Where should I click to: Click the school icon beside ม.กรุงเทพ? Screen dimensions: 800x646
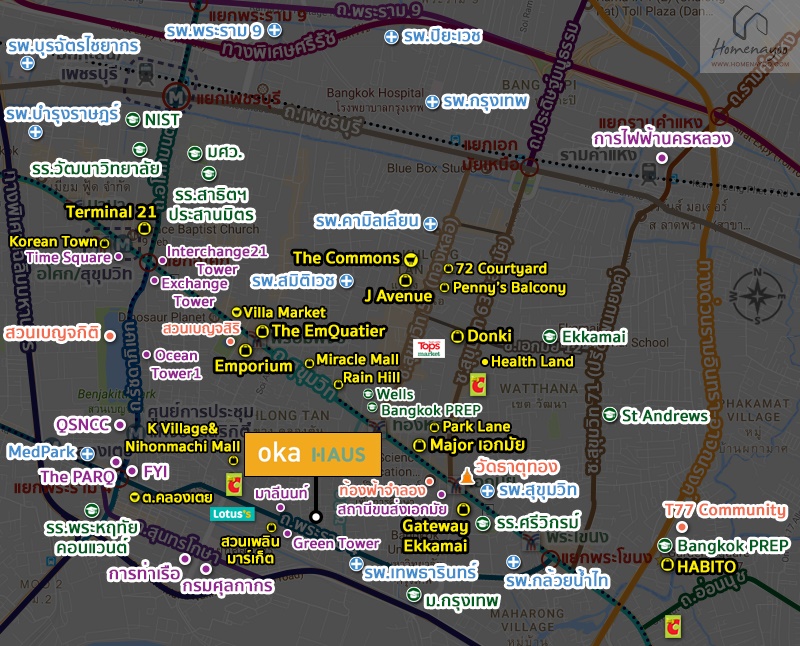pos(413,594)
